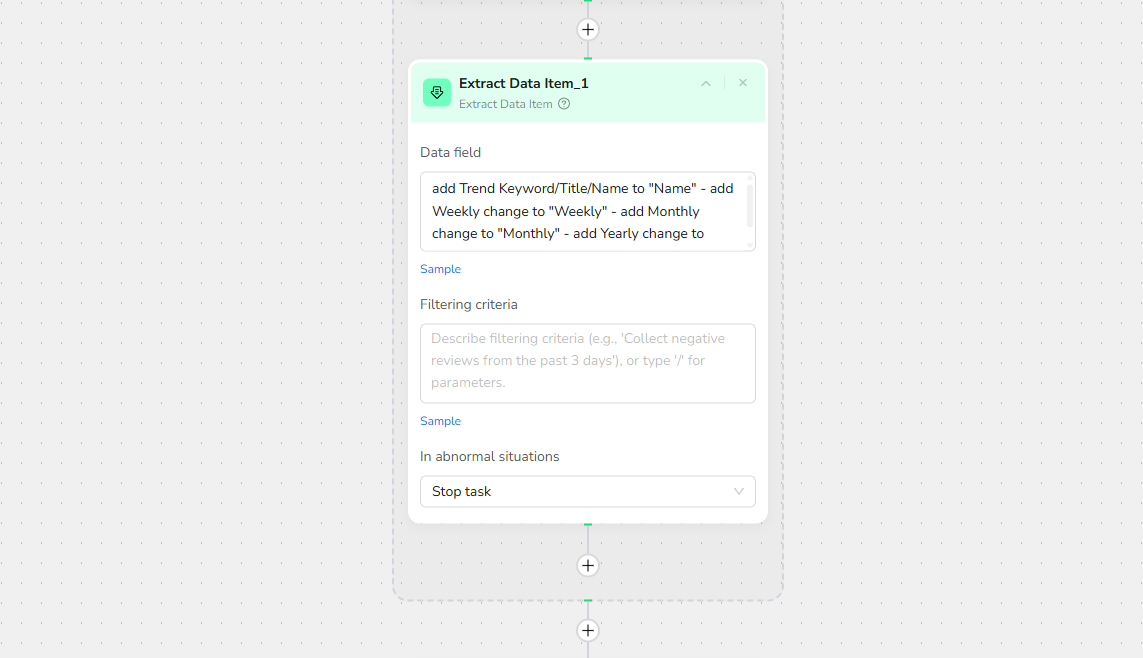
Task: Open the Sample link under Data field
Action: pyautogui.click(x=440, y=269)
